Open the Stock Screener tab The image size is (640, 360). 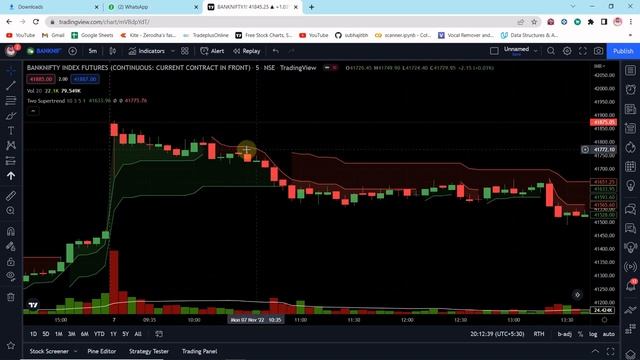pyautogui.click(x=49, y=351)
